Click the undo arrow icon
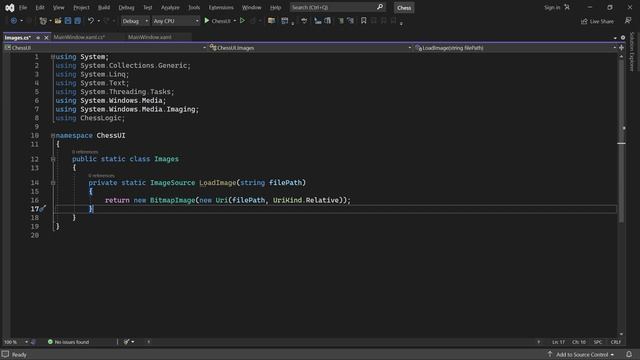Screen dimensions: 640x360 [x=91, y=21]
